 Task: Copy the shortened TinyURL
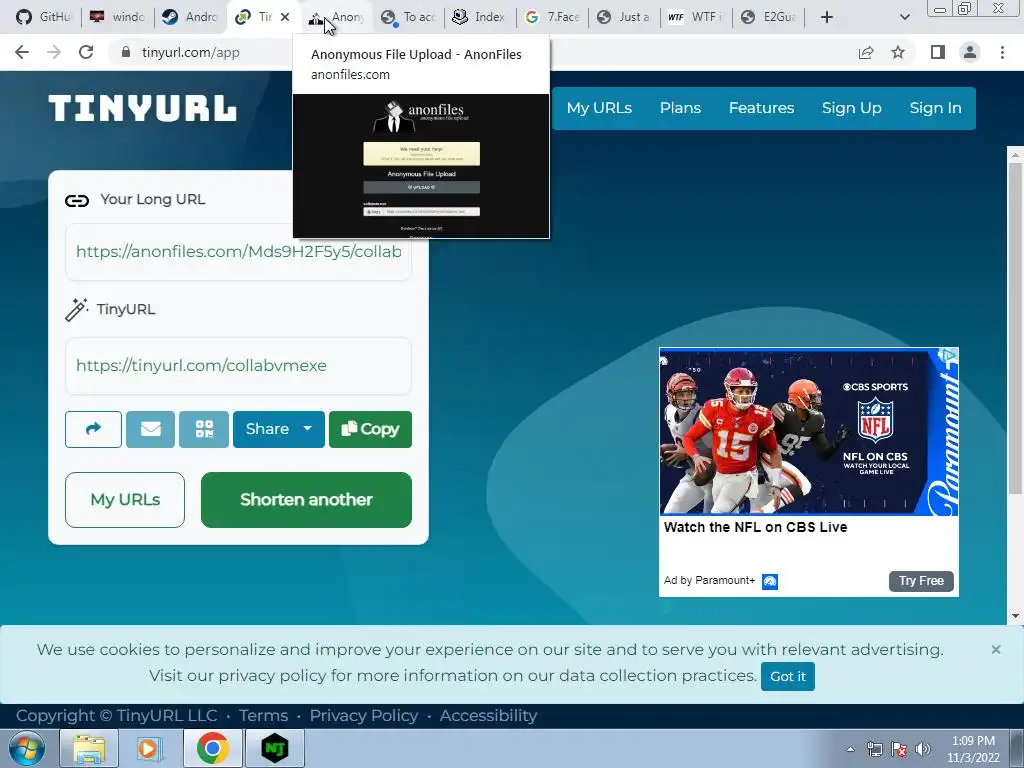point(370,429)
